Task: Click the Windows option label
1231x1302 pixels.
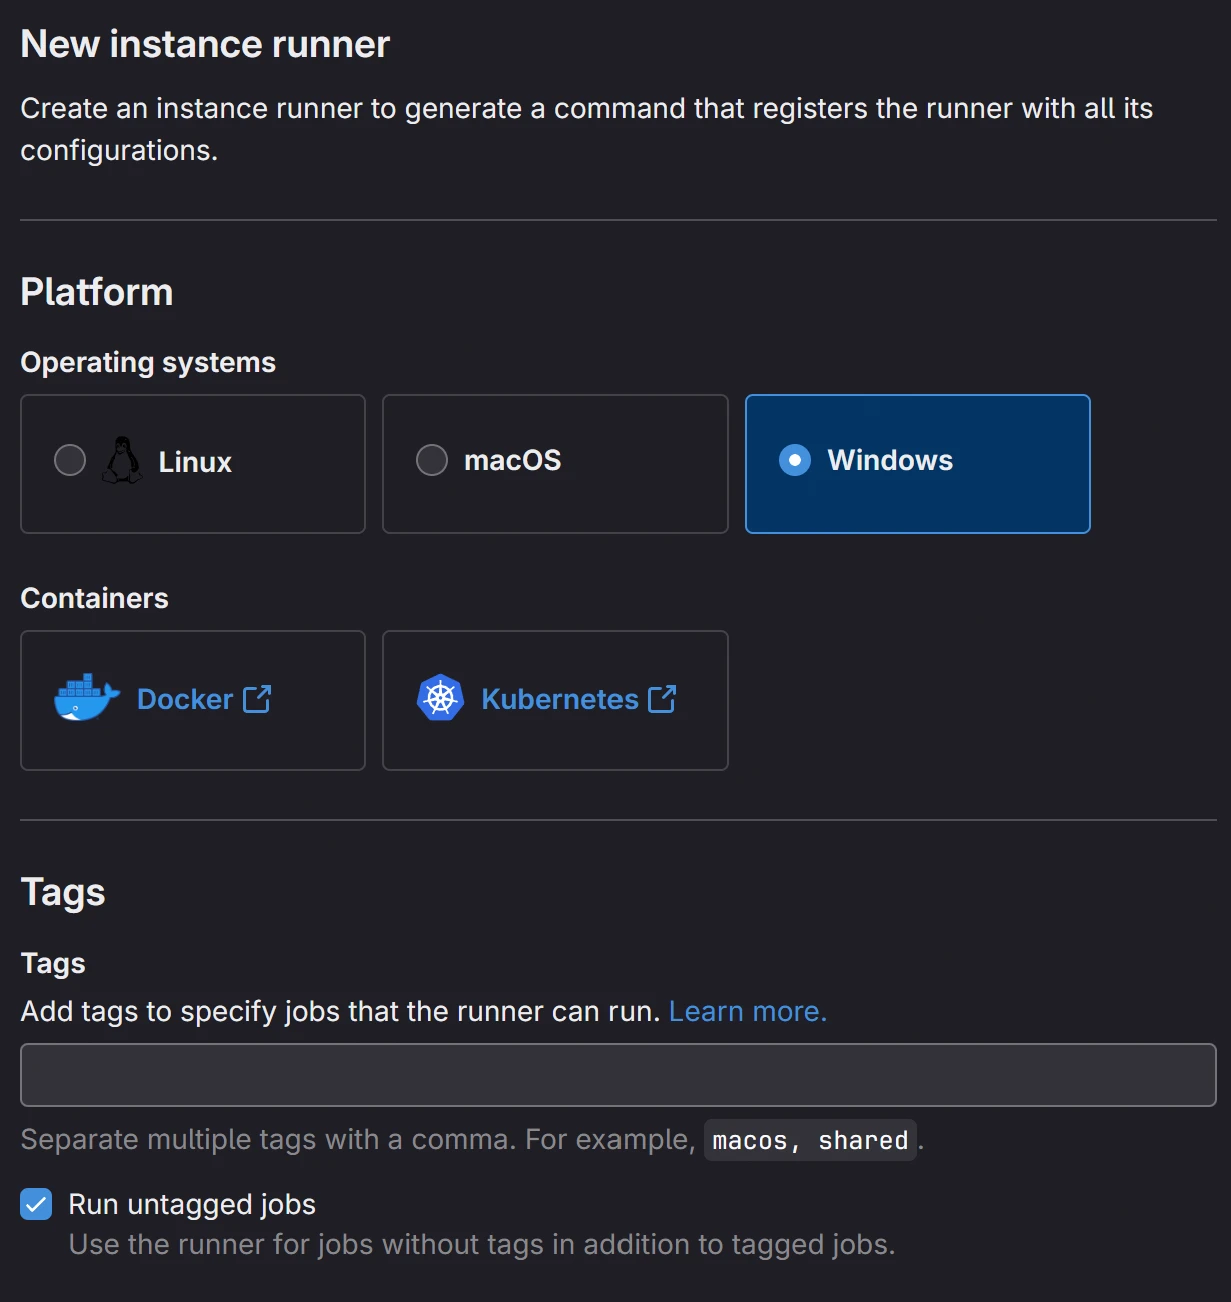Action: click(x=890, y=461)
